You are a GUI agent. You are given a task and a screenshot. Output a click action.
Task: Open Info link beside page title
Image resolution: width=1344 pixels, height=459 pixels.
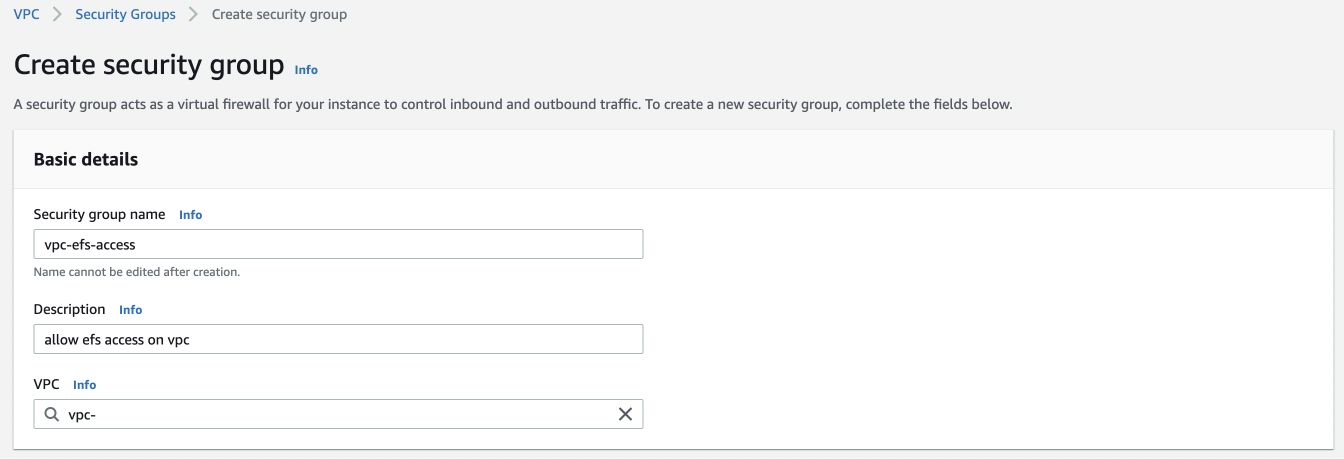coord(306,70)
